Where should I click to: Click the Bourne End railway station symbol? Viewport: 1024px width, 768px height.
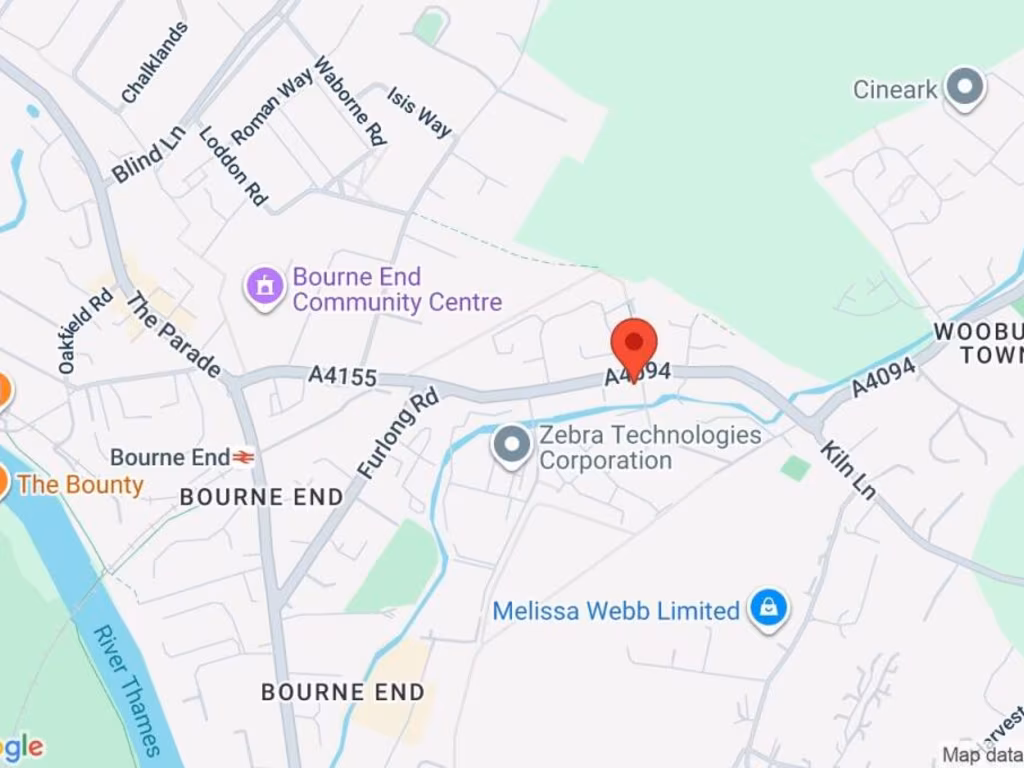243,458
